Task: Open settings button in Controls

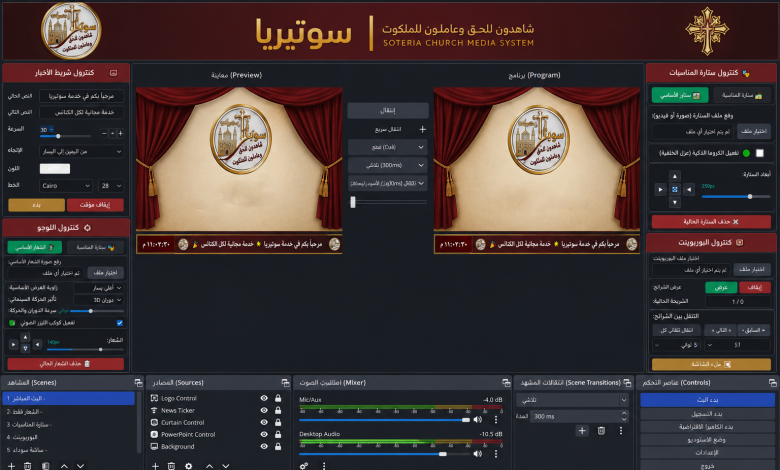Action: (707, 453)
